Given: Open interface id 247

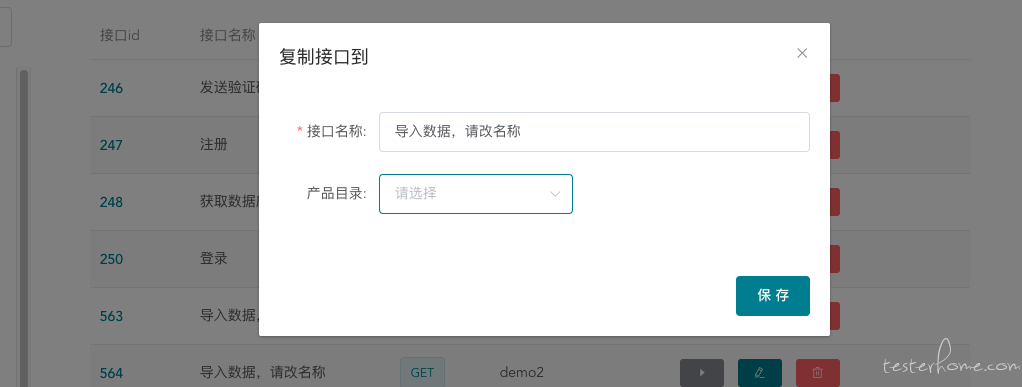Looking at the screenshot, I should pyautogui.click(x=111, y=145).
